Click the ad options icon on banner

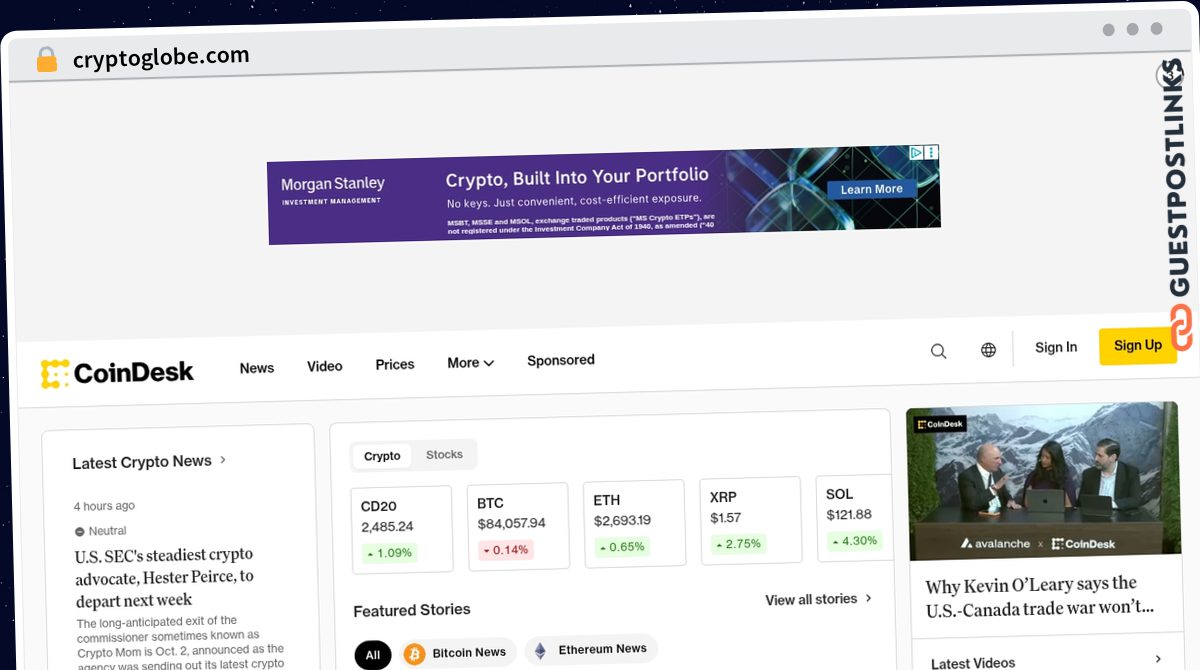(932, 153)
